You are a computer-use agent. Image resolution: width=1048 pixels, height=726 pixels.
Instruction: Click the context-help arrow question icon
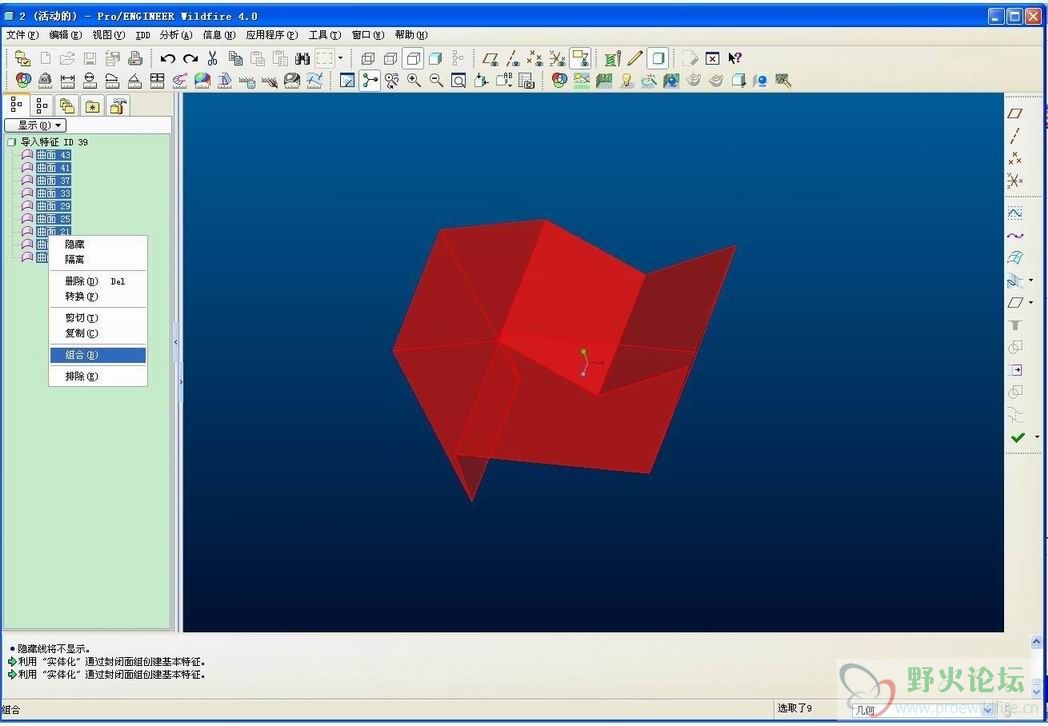point(735,59)
